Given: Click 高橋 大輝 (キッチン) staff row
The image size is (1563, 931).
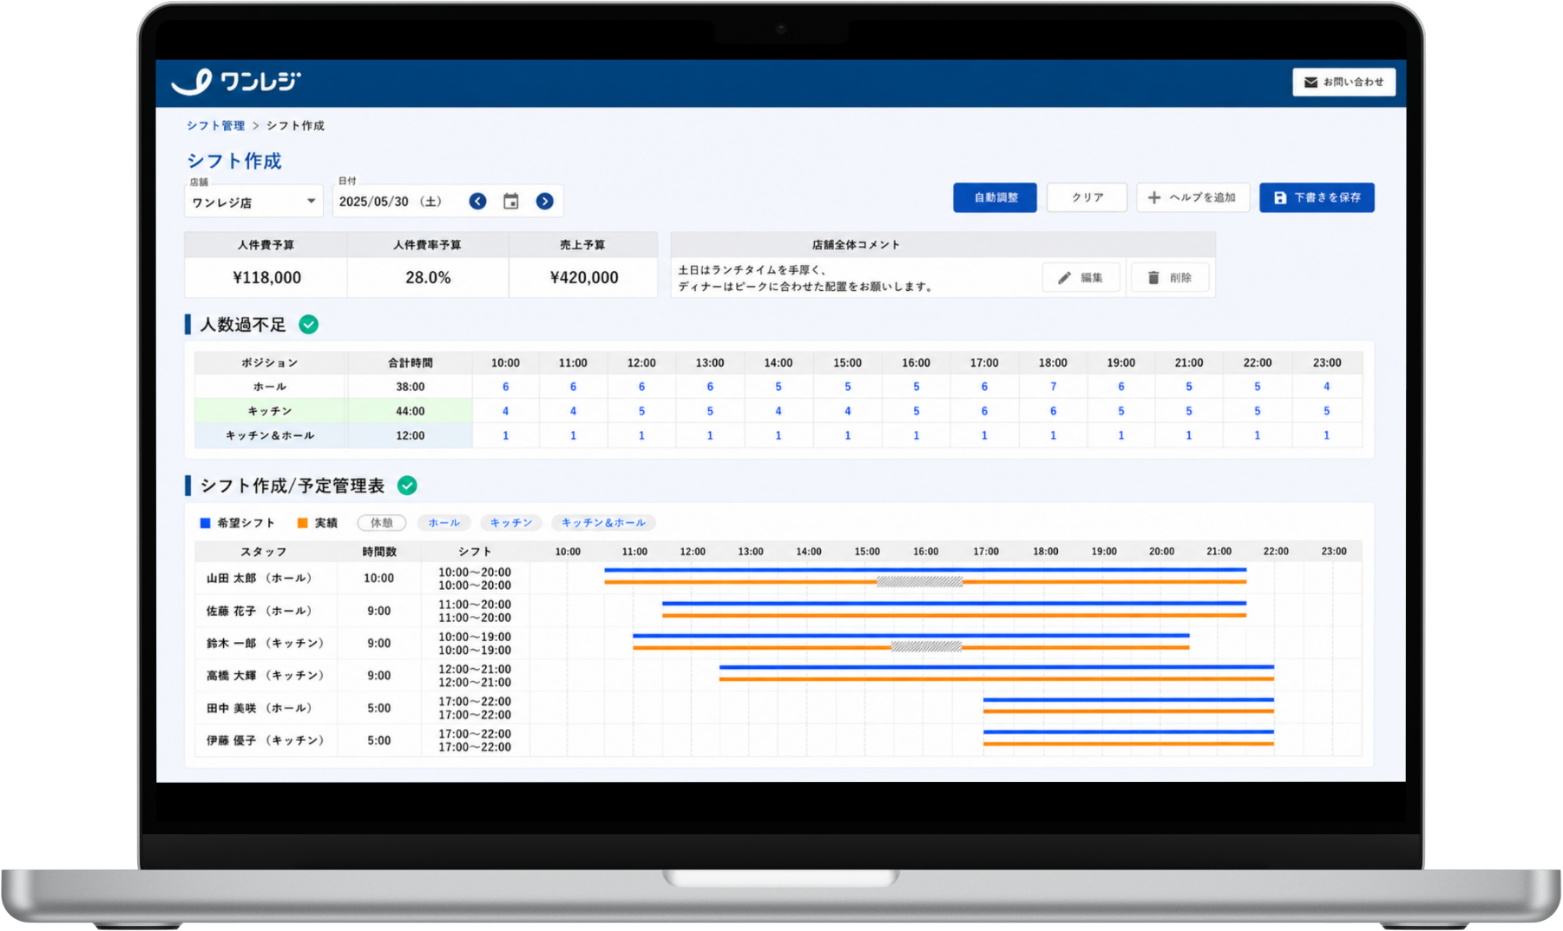Looking at the screenshot, I should point(778,675).
